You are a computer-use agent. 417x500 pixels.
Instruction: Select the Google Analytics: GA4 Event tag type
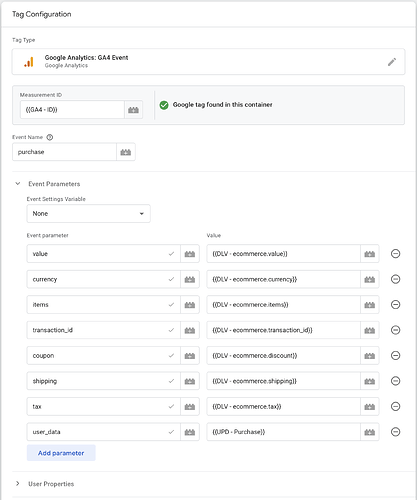(208, 62)
